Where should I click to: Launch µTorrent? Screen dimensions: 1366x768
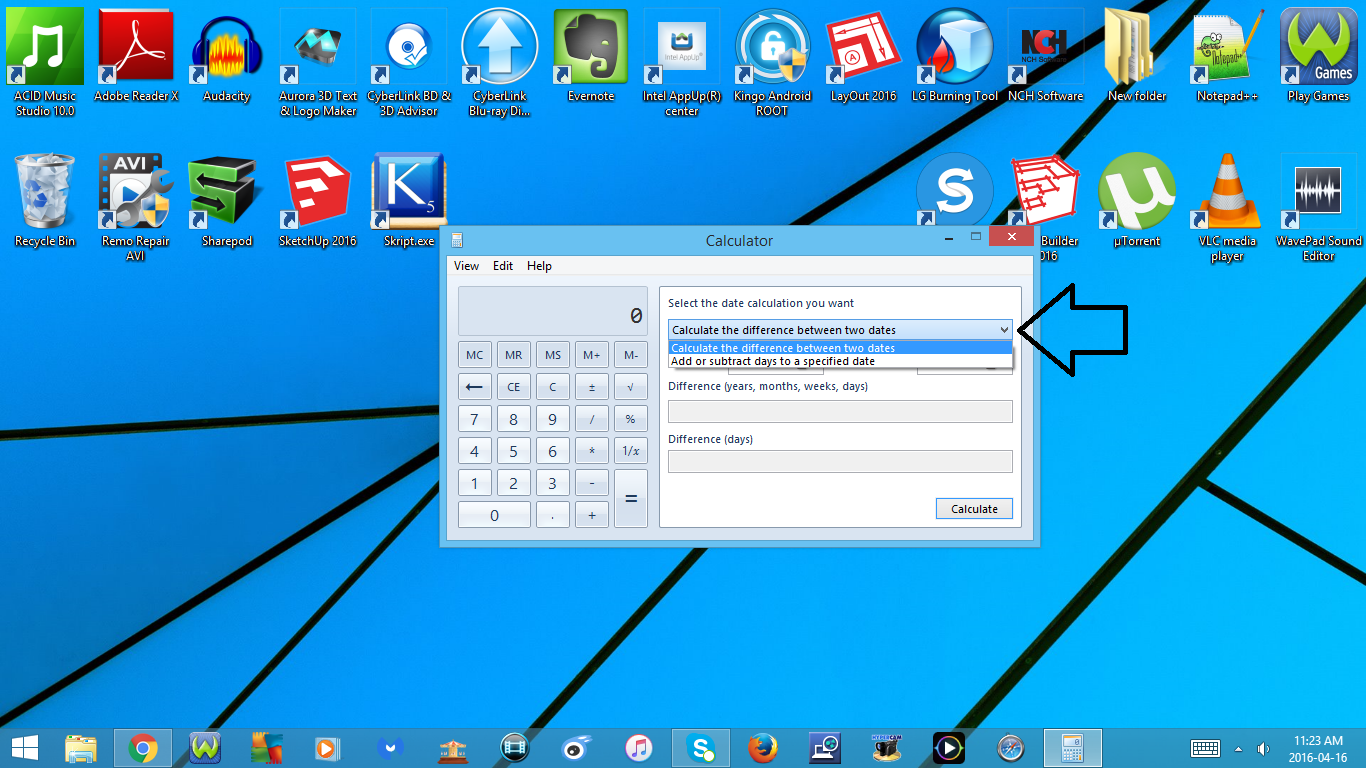coord(1135,190)
